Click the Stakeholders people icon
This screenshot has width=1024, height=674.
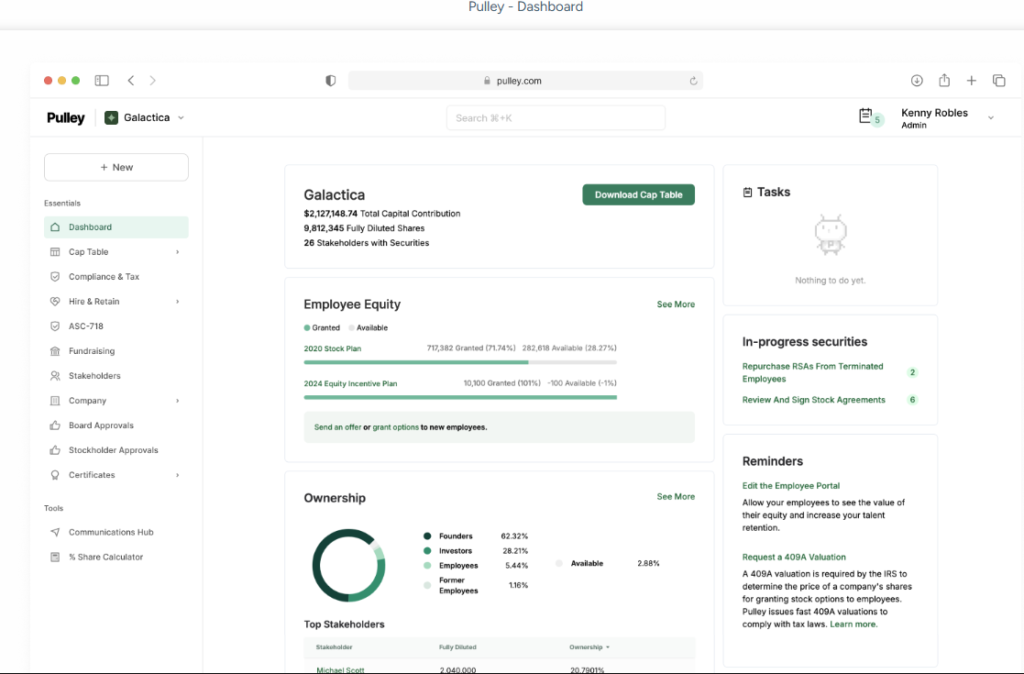click(55, 376)
